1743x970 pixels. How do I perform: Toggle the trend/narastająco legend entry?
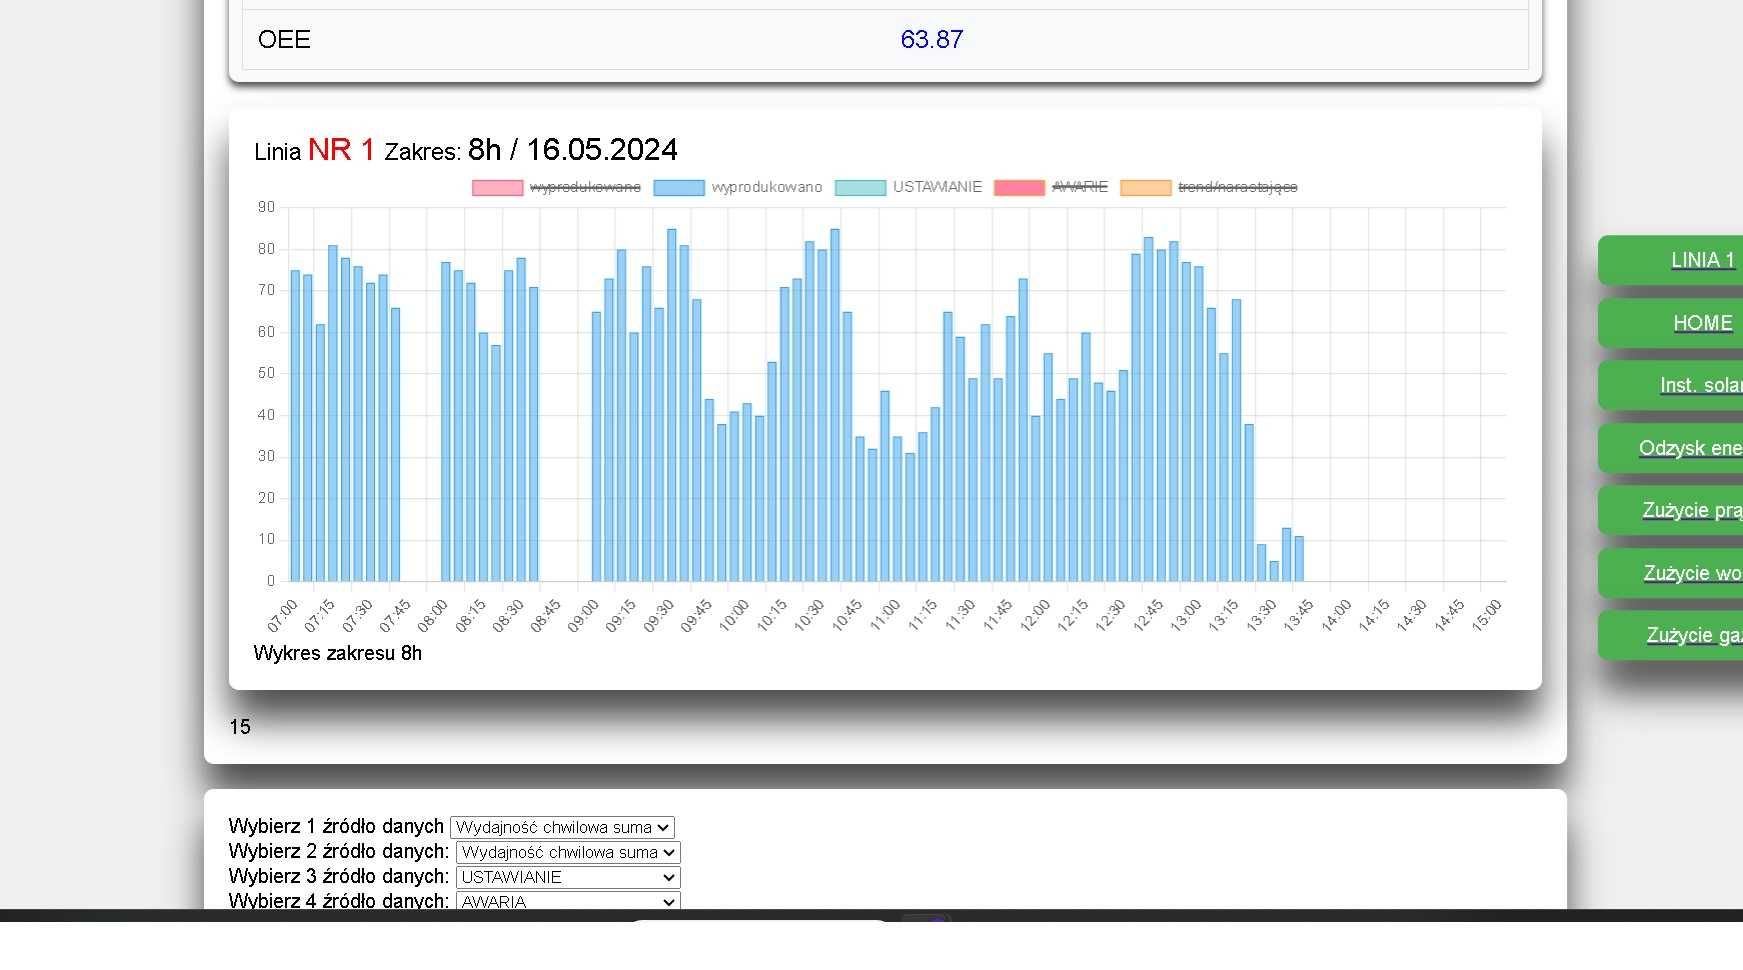click(1209, 187)
